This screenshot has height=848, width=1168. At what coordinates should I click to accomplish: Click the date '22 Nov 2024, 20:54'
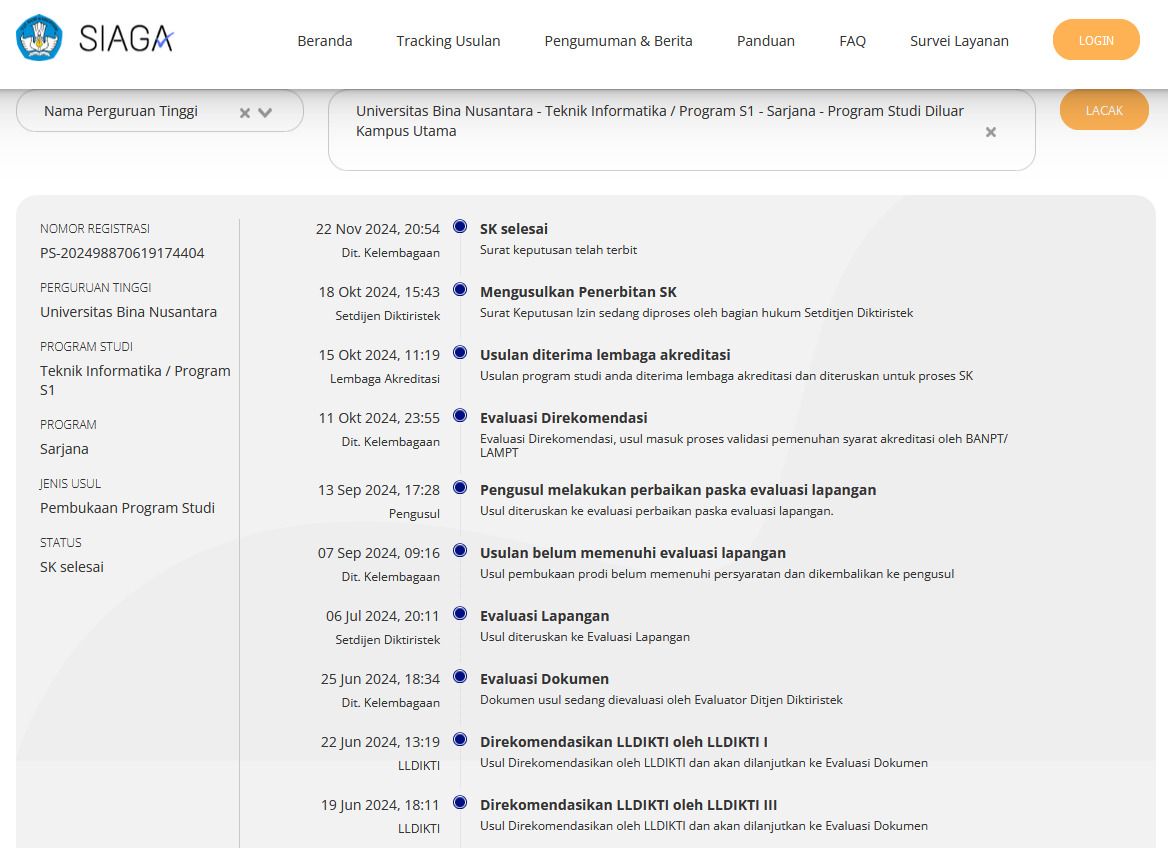[x=378, y=229]
